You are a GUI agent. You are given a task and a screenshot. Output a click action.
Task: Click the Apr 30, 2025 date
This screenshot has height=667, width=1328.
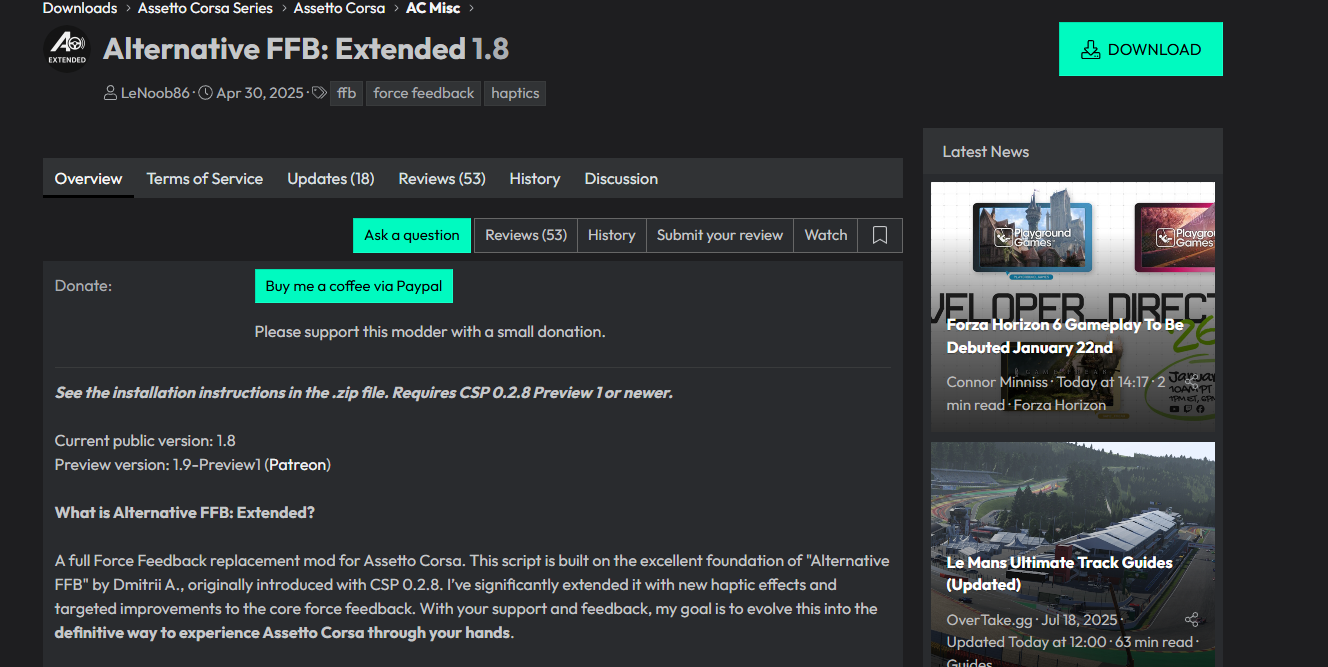coord(260,93)
